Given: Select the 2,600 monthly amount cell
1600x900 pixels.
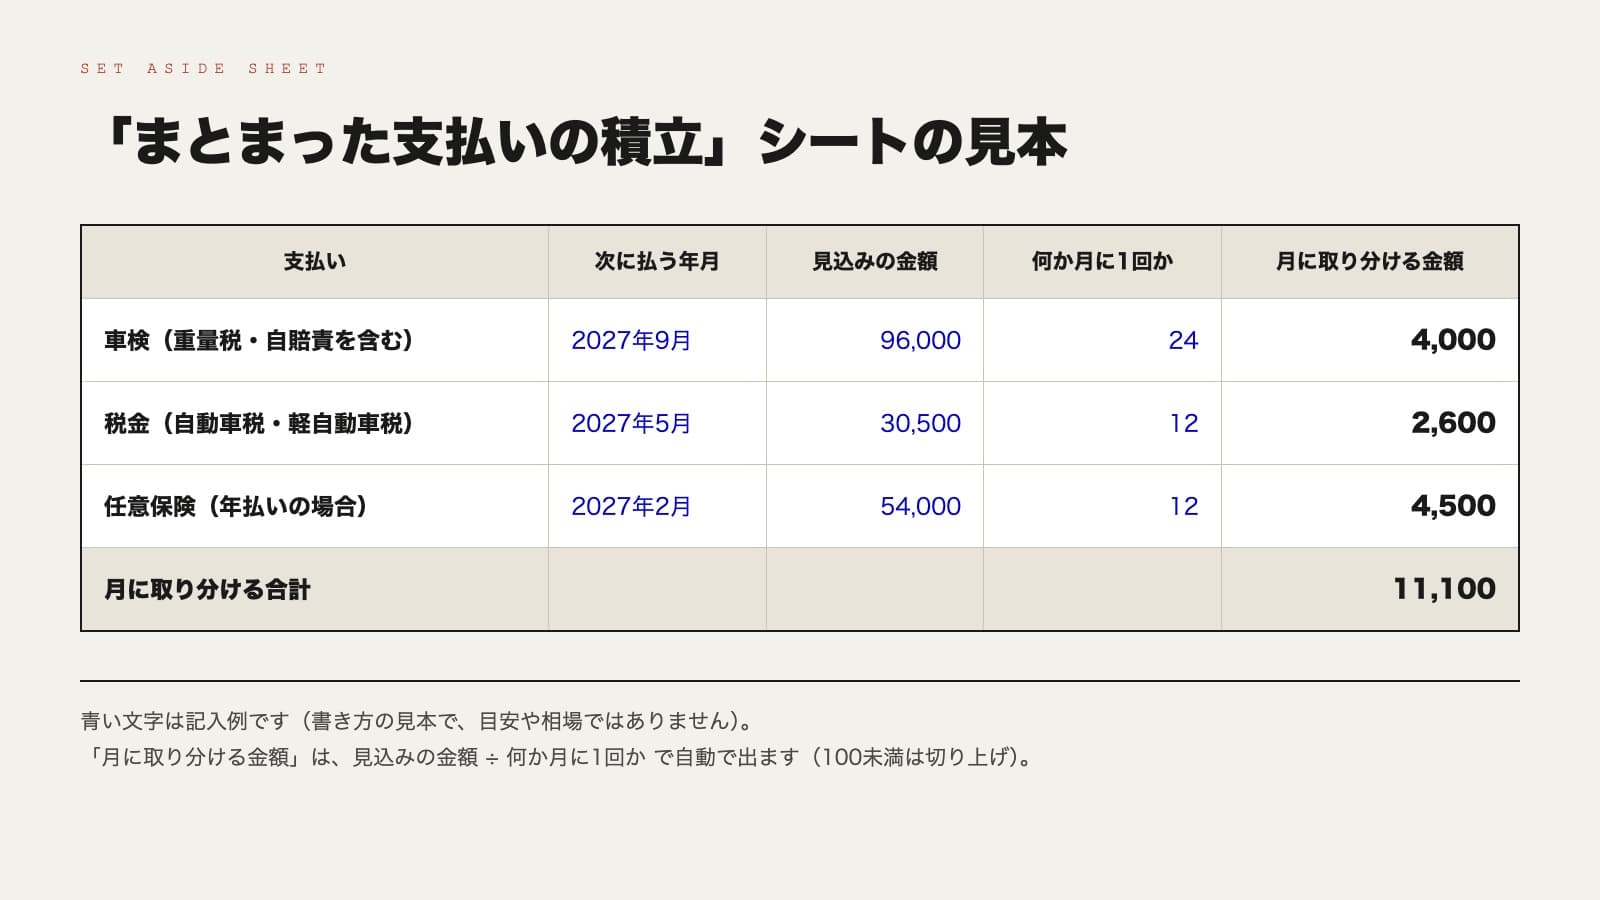Looking at the screenshot, I should [1370, 423].
